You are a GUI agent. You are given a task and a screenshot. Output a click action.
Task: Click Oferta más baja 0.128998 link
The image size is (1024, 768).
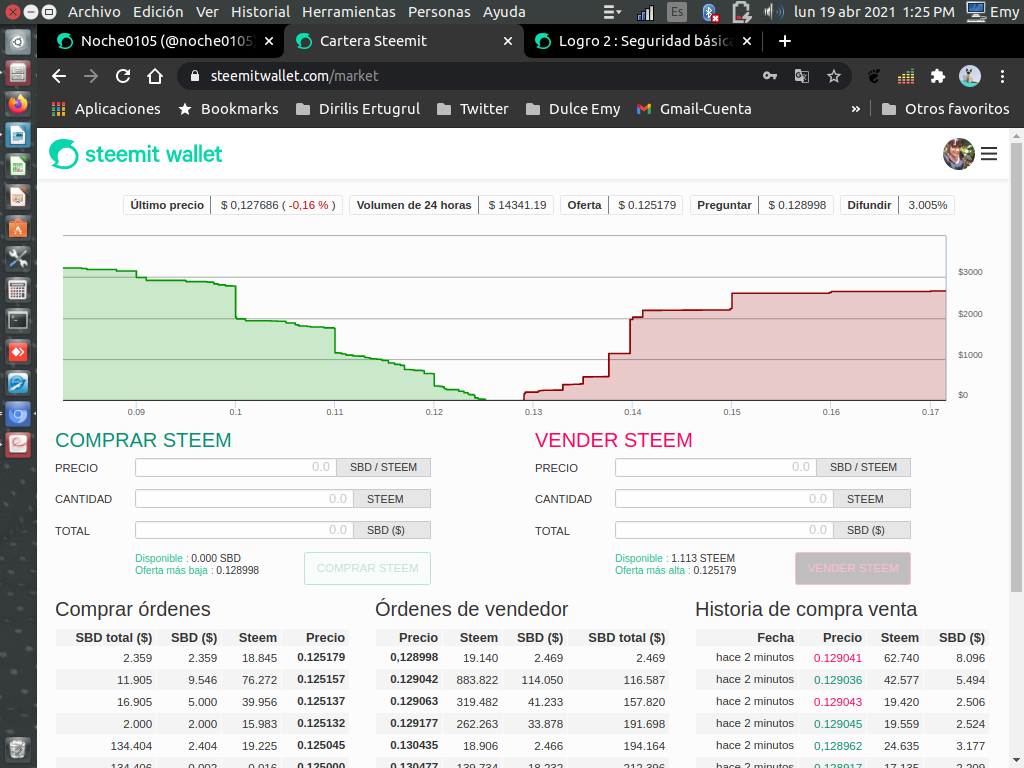click(197, 571)
